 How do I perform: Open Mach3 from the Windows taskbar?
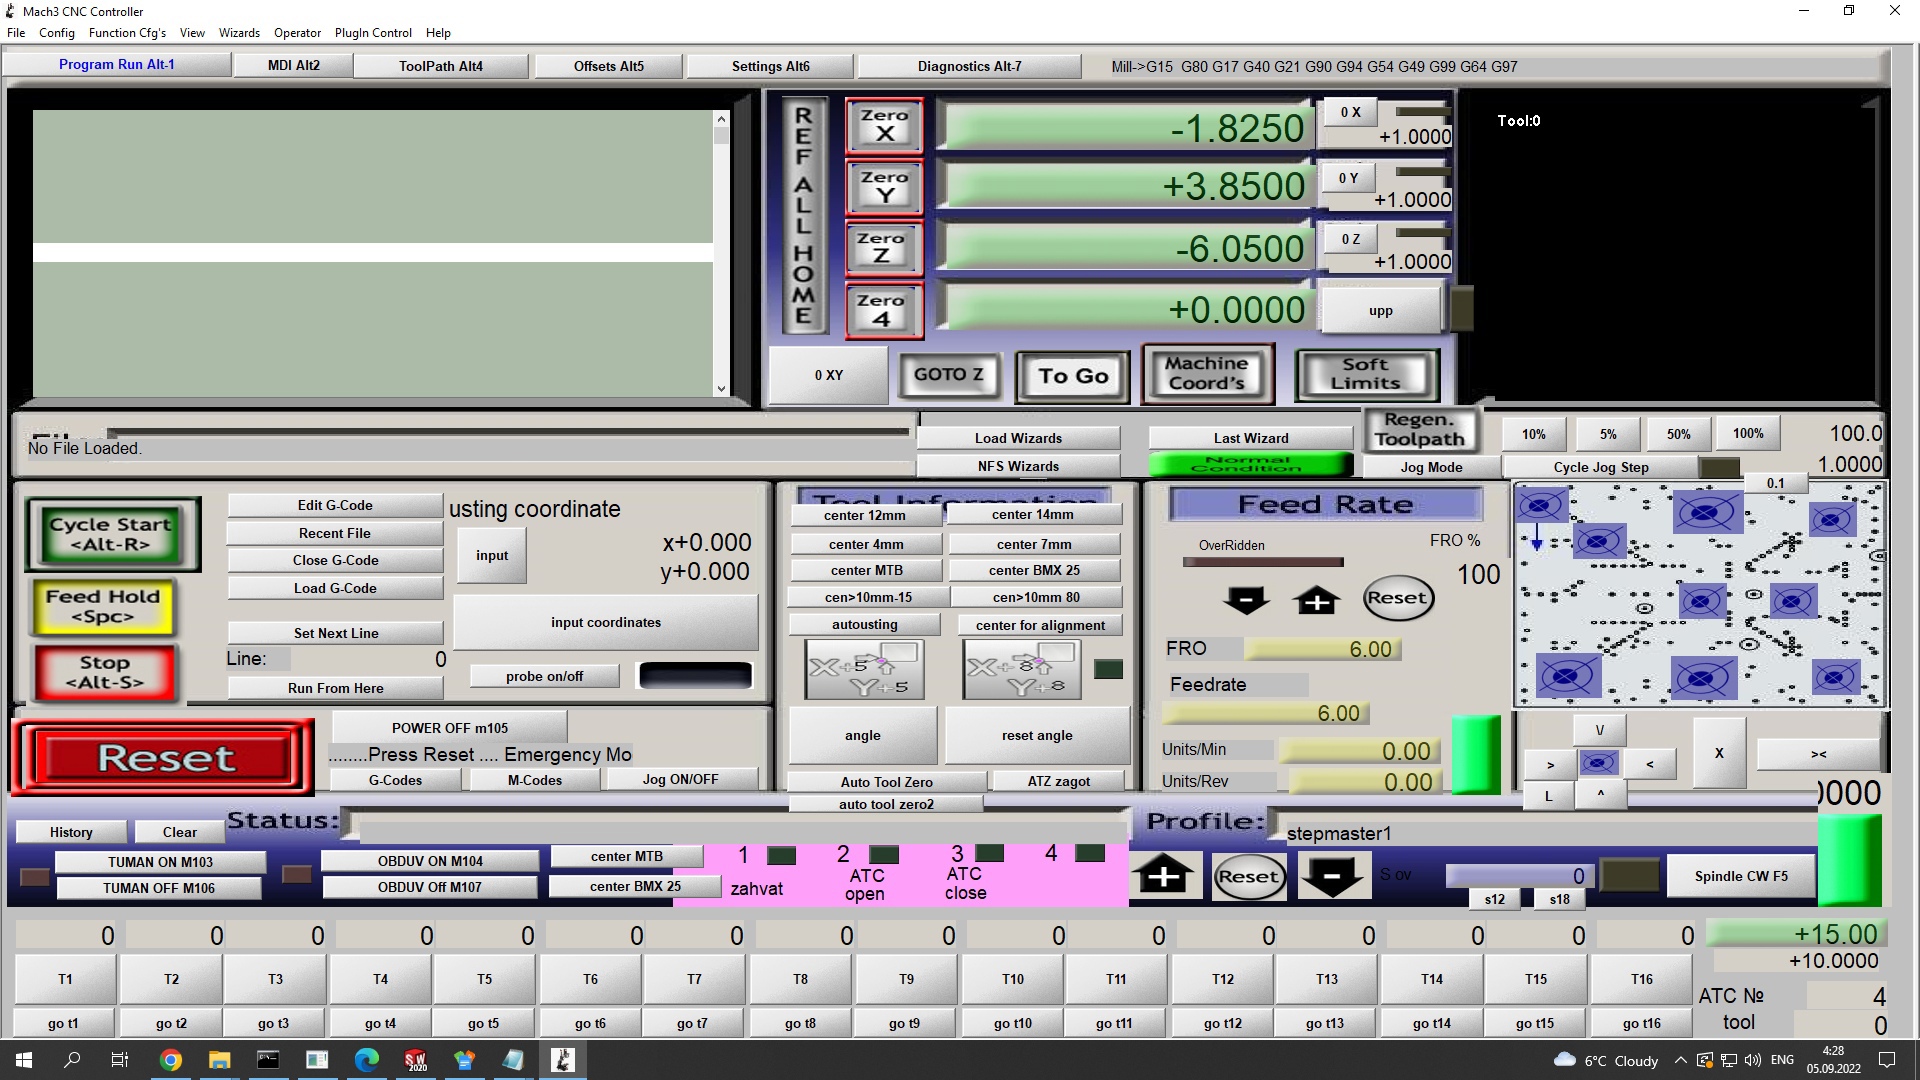coord(563,1060)
